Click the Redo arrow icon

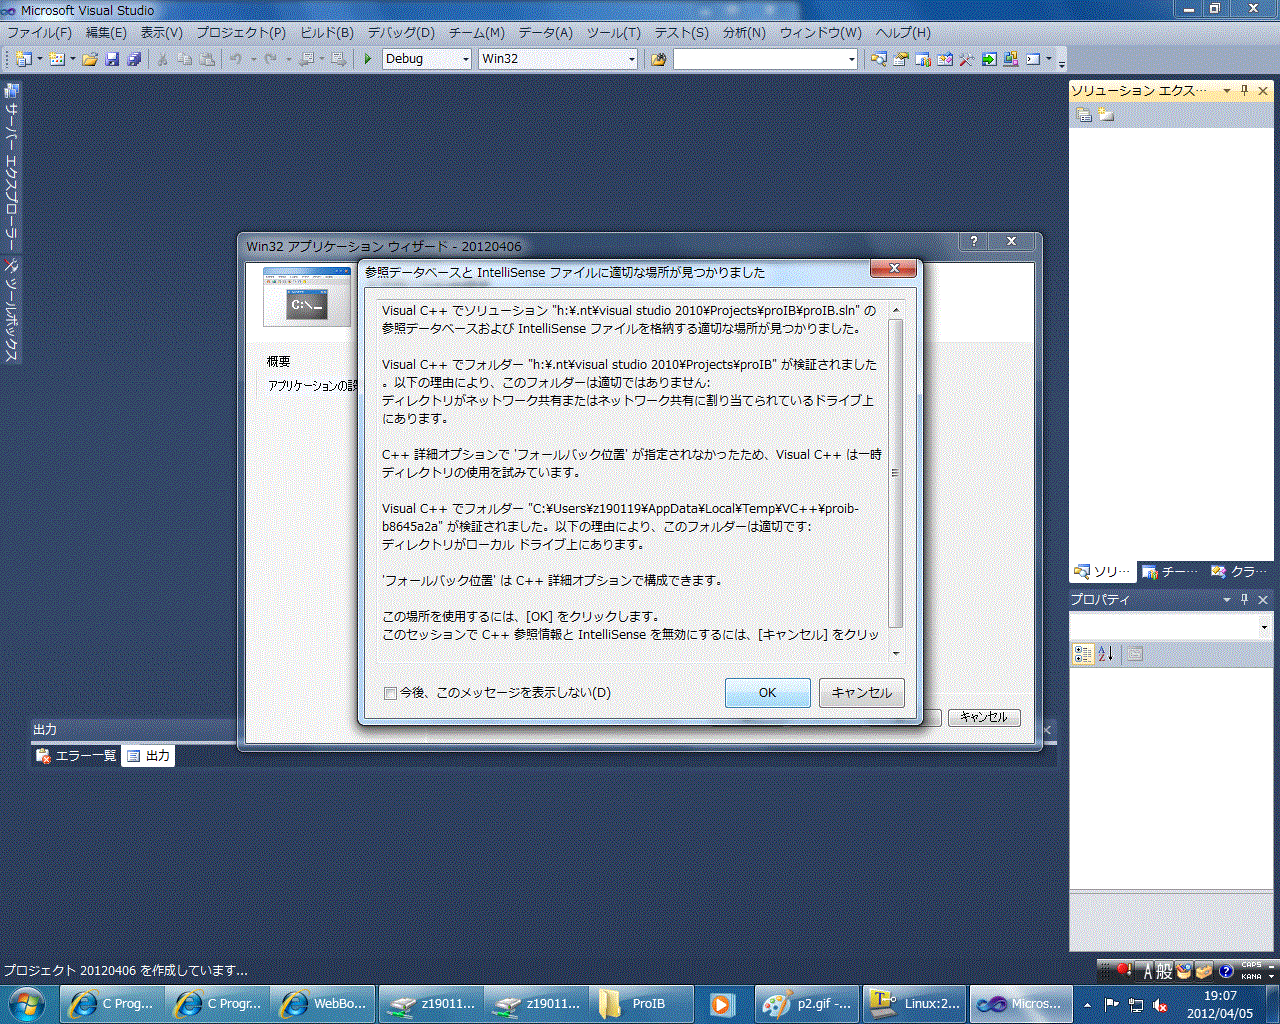pos(271,59)
